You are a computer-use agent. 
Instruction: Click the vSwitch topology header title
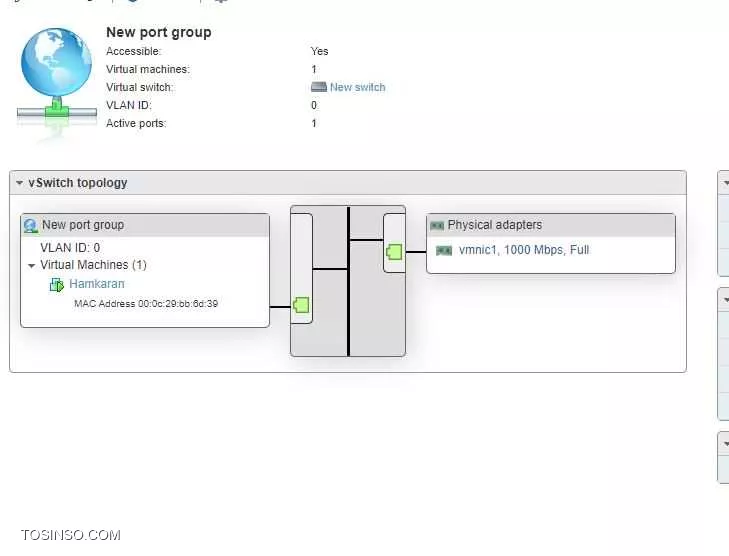pos(78,183)
